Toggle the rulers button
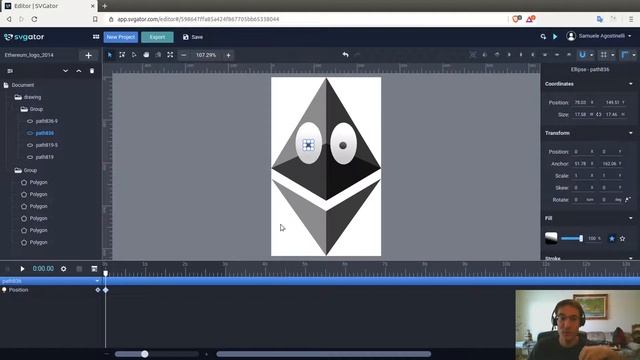This screenshot has height=360, width=640. pos(625,55)
